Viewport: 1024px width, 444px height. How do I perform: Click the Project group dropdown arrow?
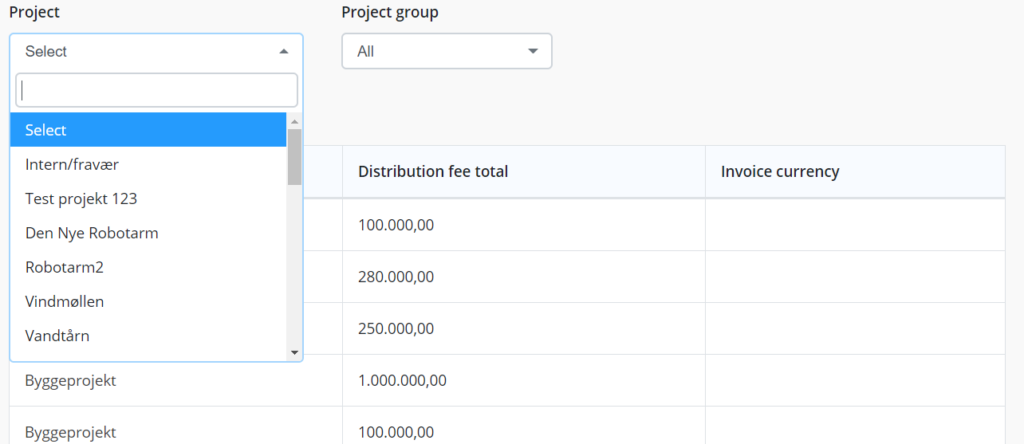[533, 51]
